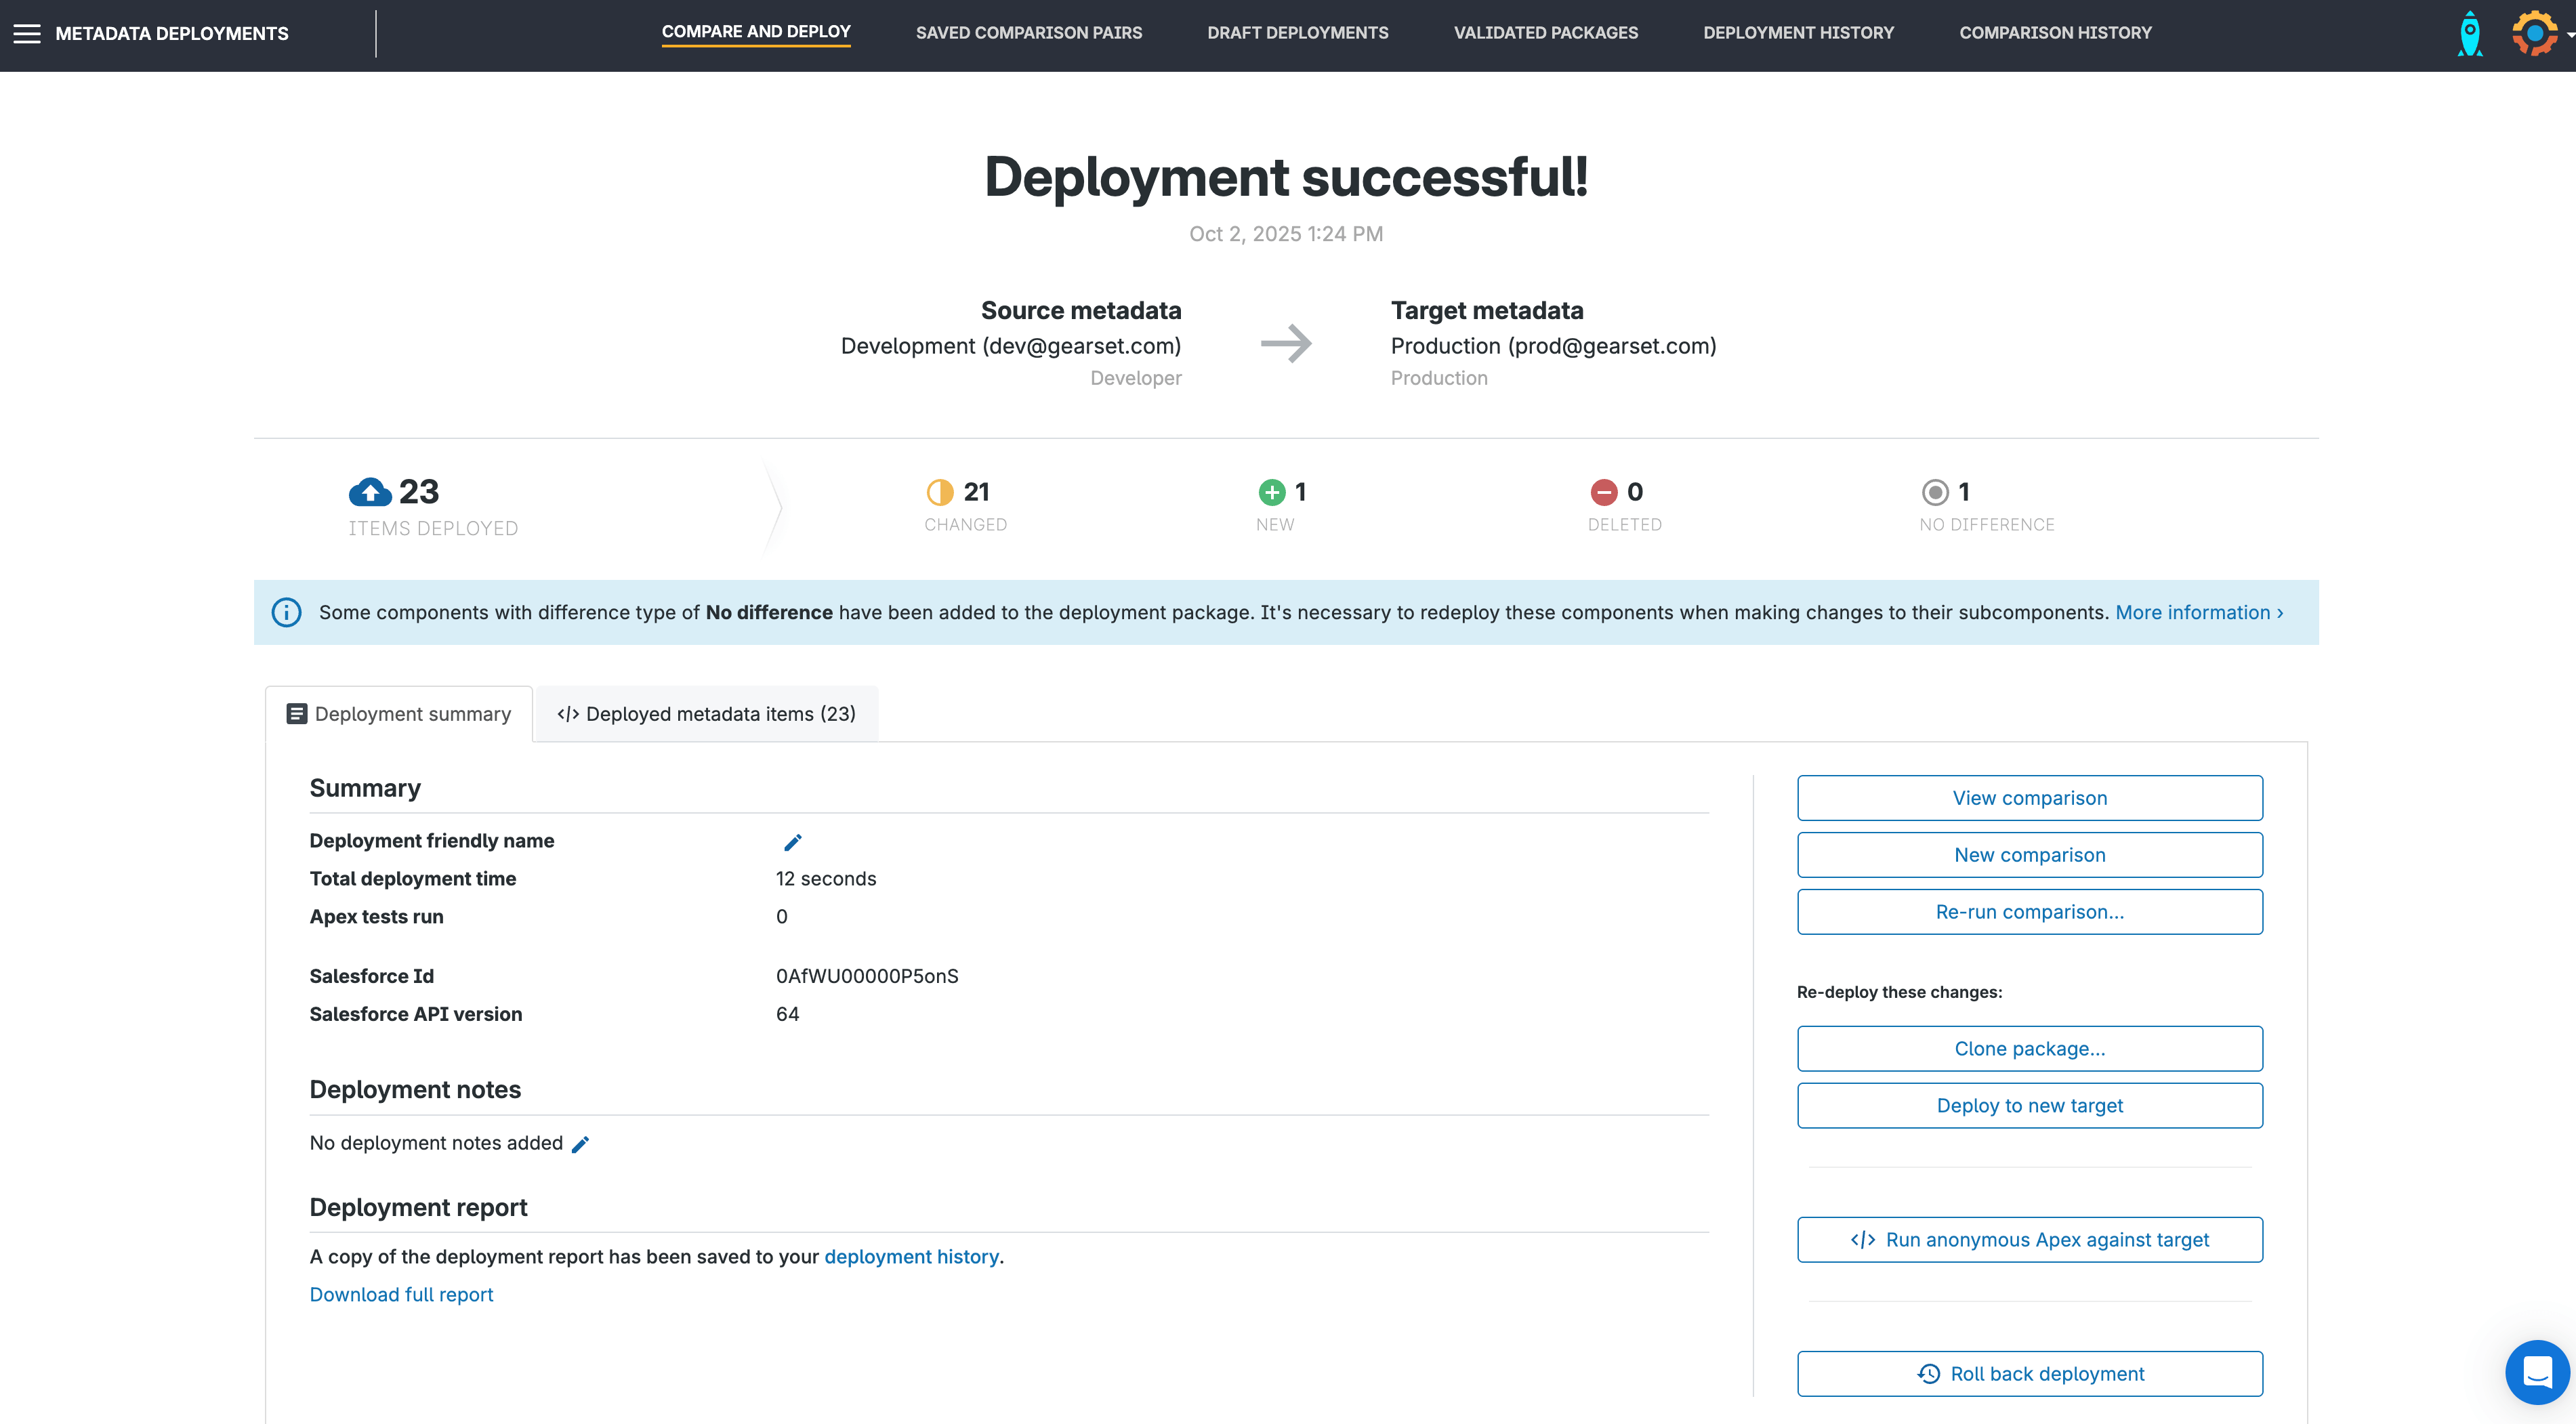Click the Download full report link
Screen dimensions: 2576x1424
coord(400,1294)
